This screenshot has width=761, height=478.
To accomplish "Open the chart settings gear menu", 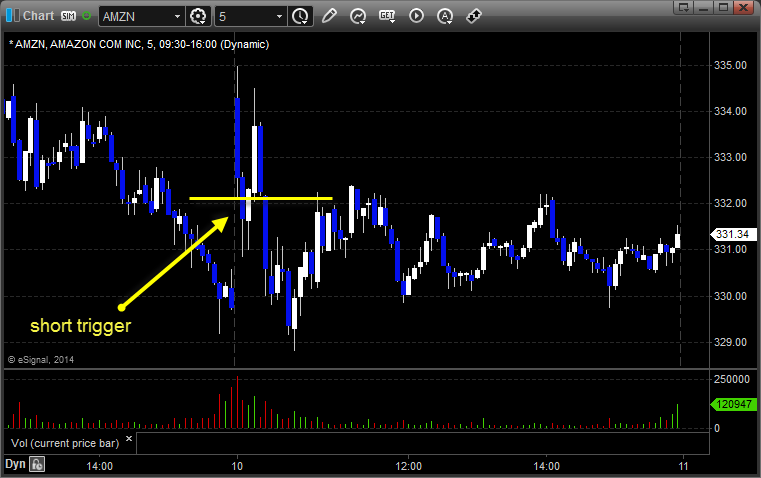I will (x=198, y=16).
